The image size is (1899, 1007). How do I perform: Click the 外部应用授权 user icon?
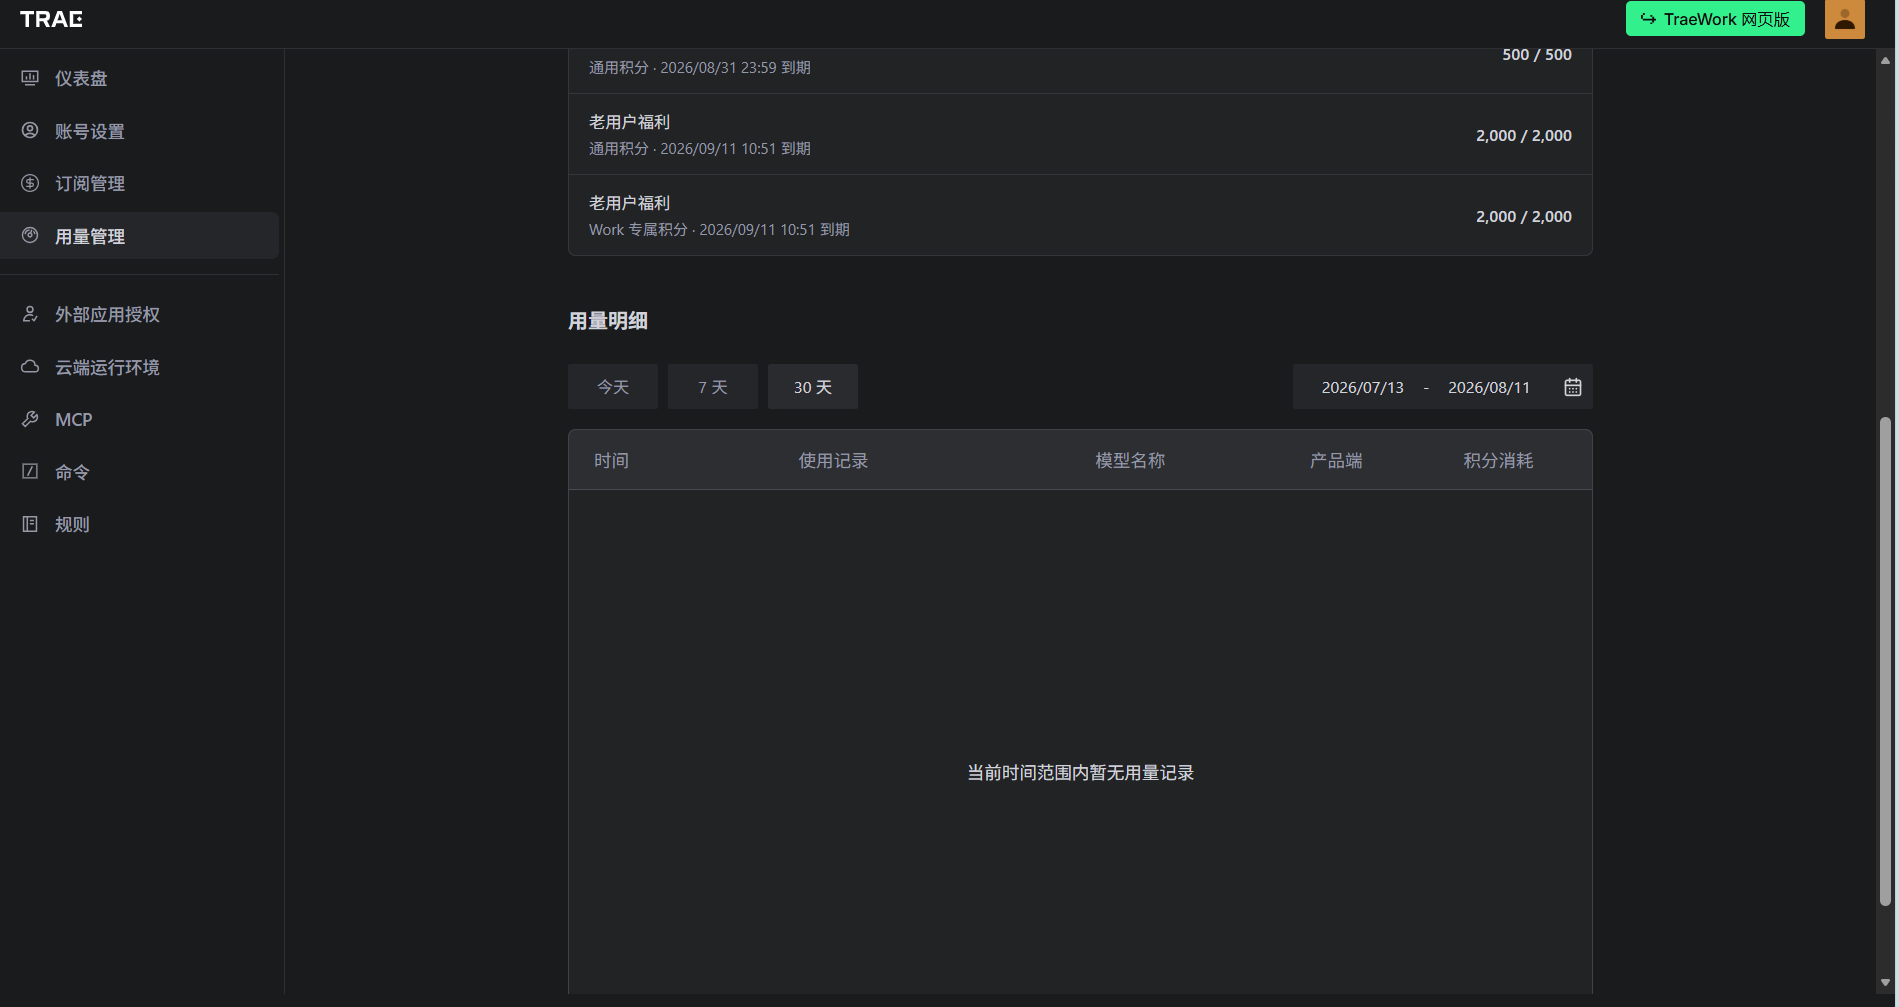click(x=30, y=314)
